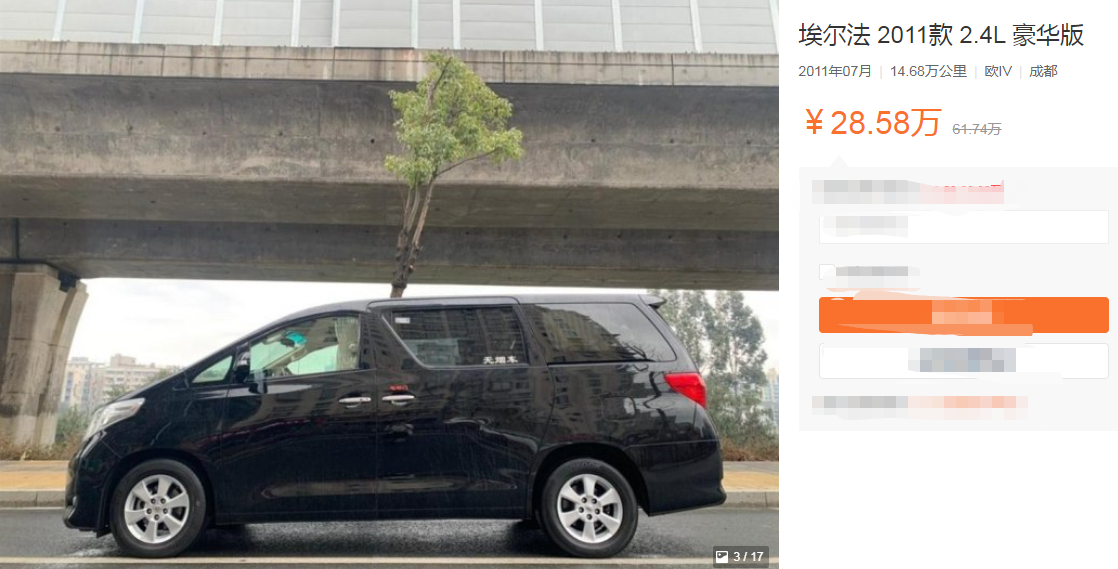
Task: Click the red tail light on the van
Action: pos(686,389)
